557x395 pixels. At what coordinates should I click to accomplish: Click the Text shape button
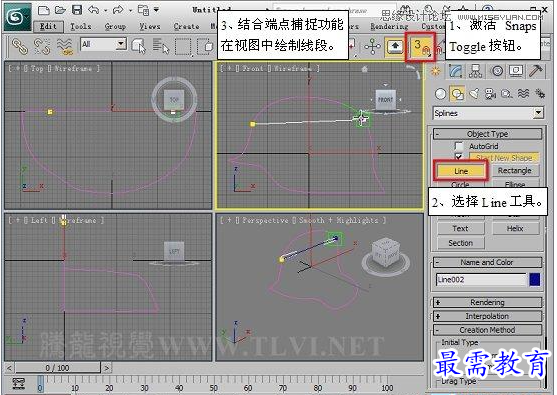pyautogui.click(x=460, y=229)
